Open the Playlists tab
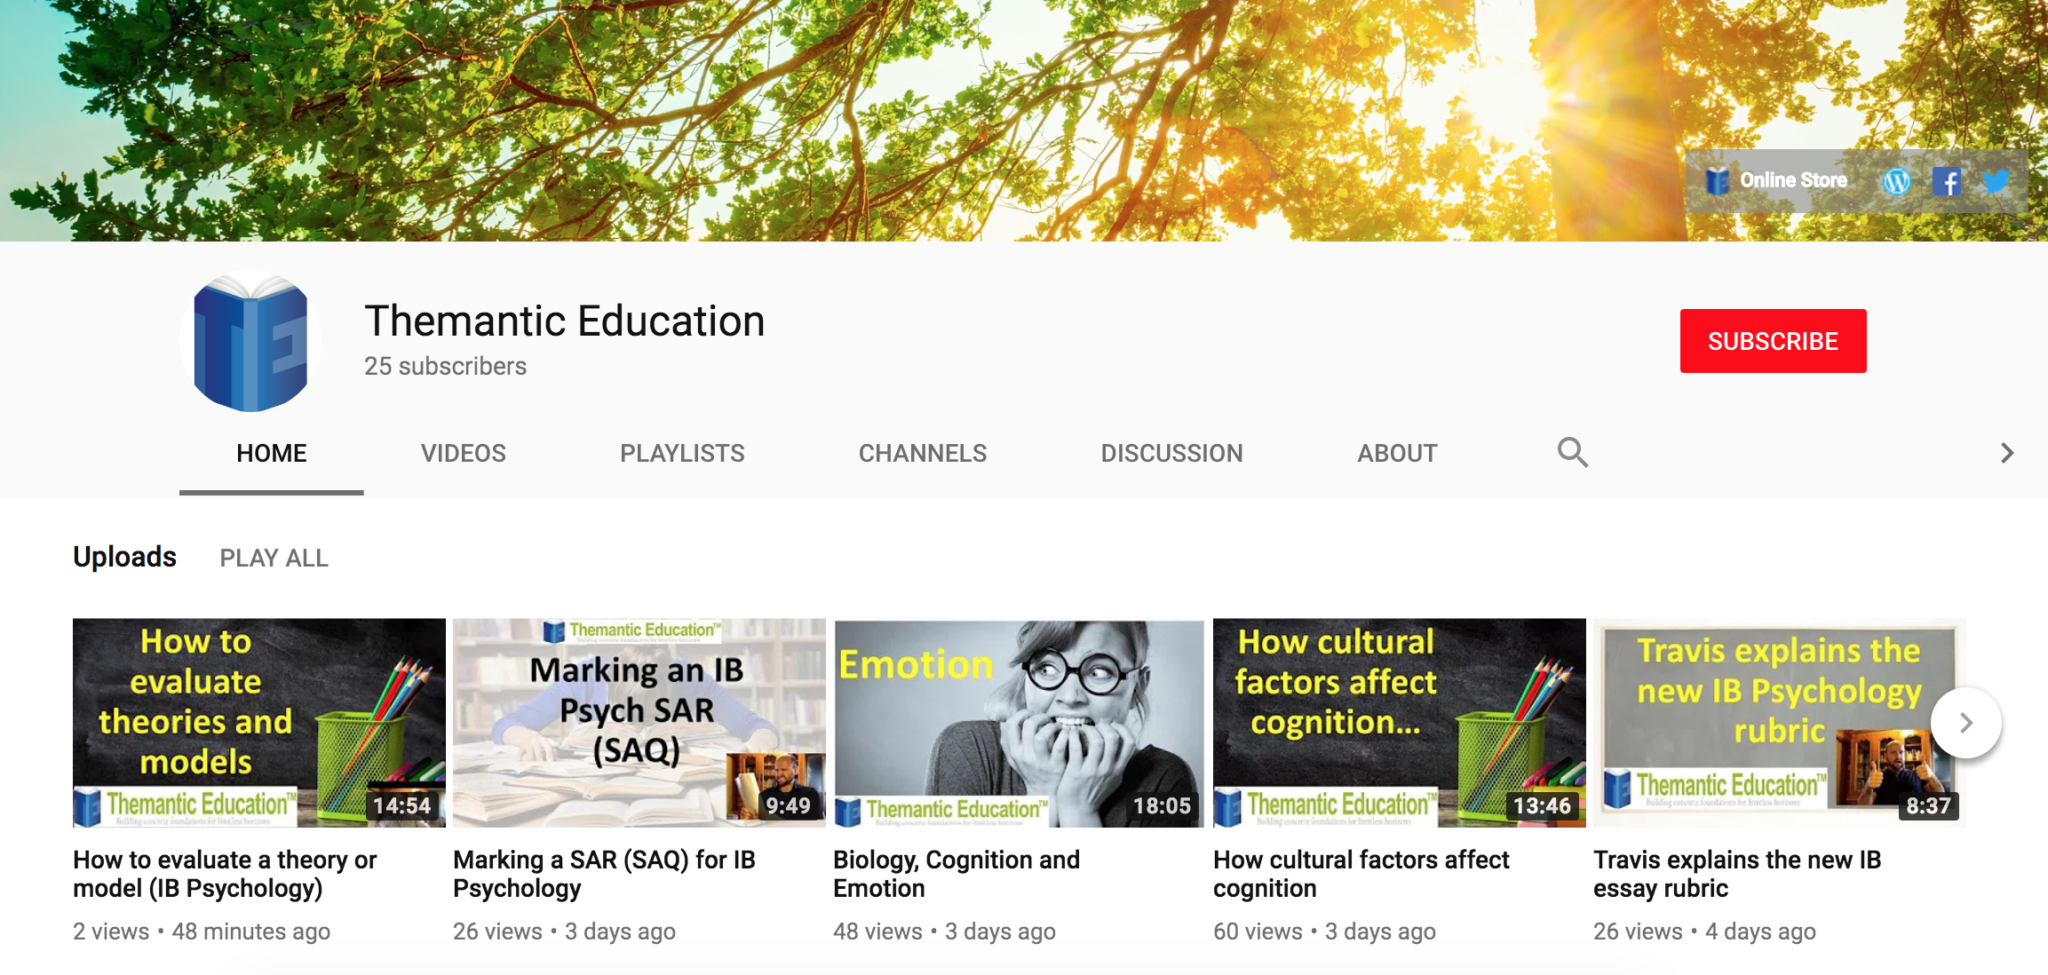This screenshot has width=2048, height=975. click(682, 453)
